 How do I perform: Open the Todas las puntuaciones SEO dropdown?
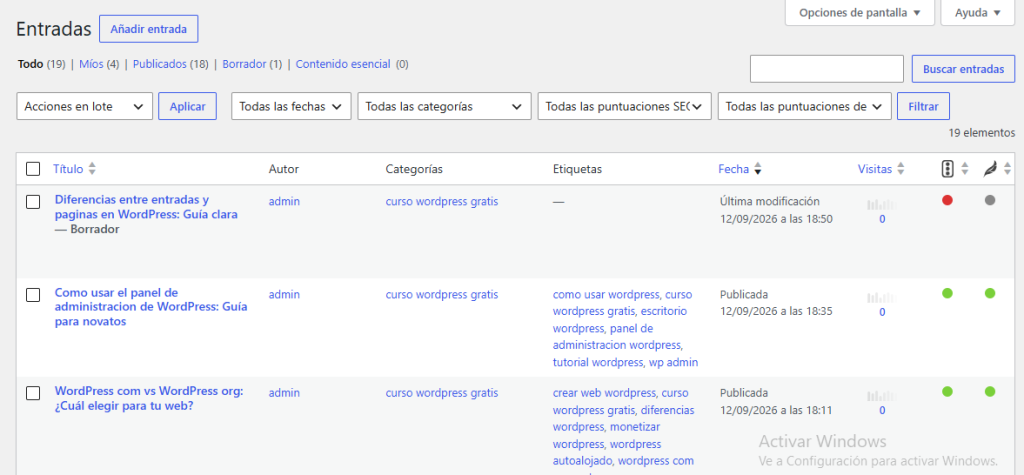(624, 106)
